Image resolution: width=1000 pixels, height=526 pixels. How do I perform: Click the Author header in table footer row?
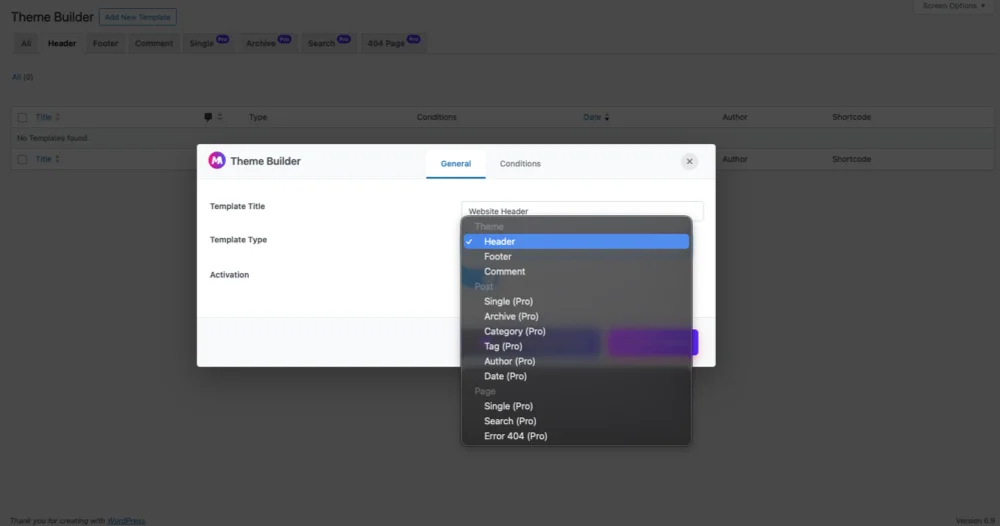point(735,159)
